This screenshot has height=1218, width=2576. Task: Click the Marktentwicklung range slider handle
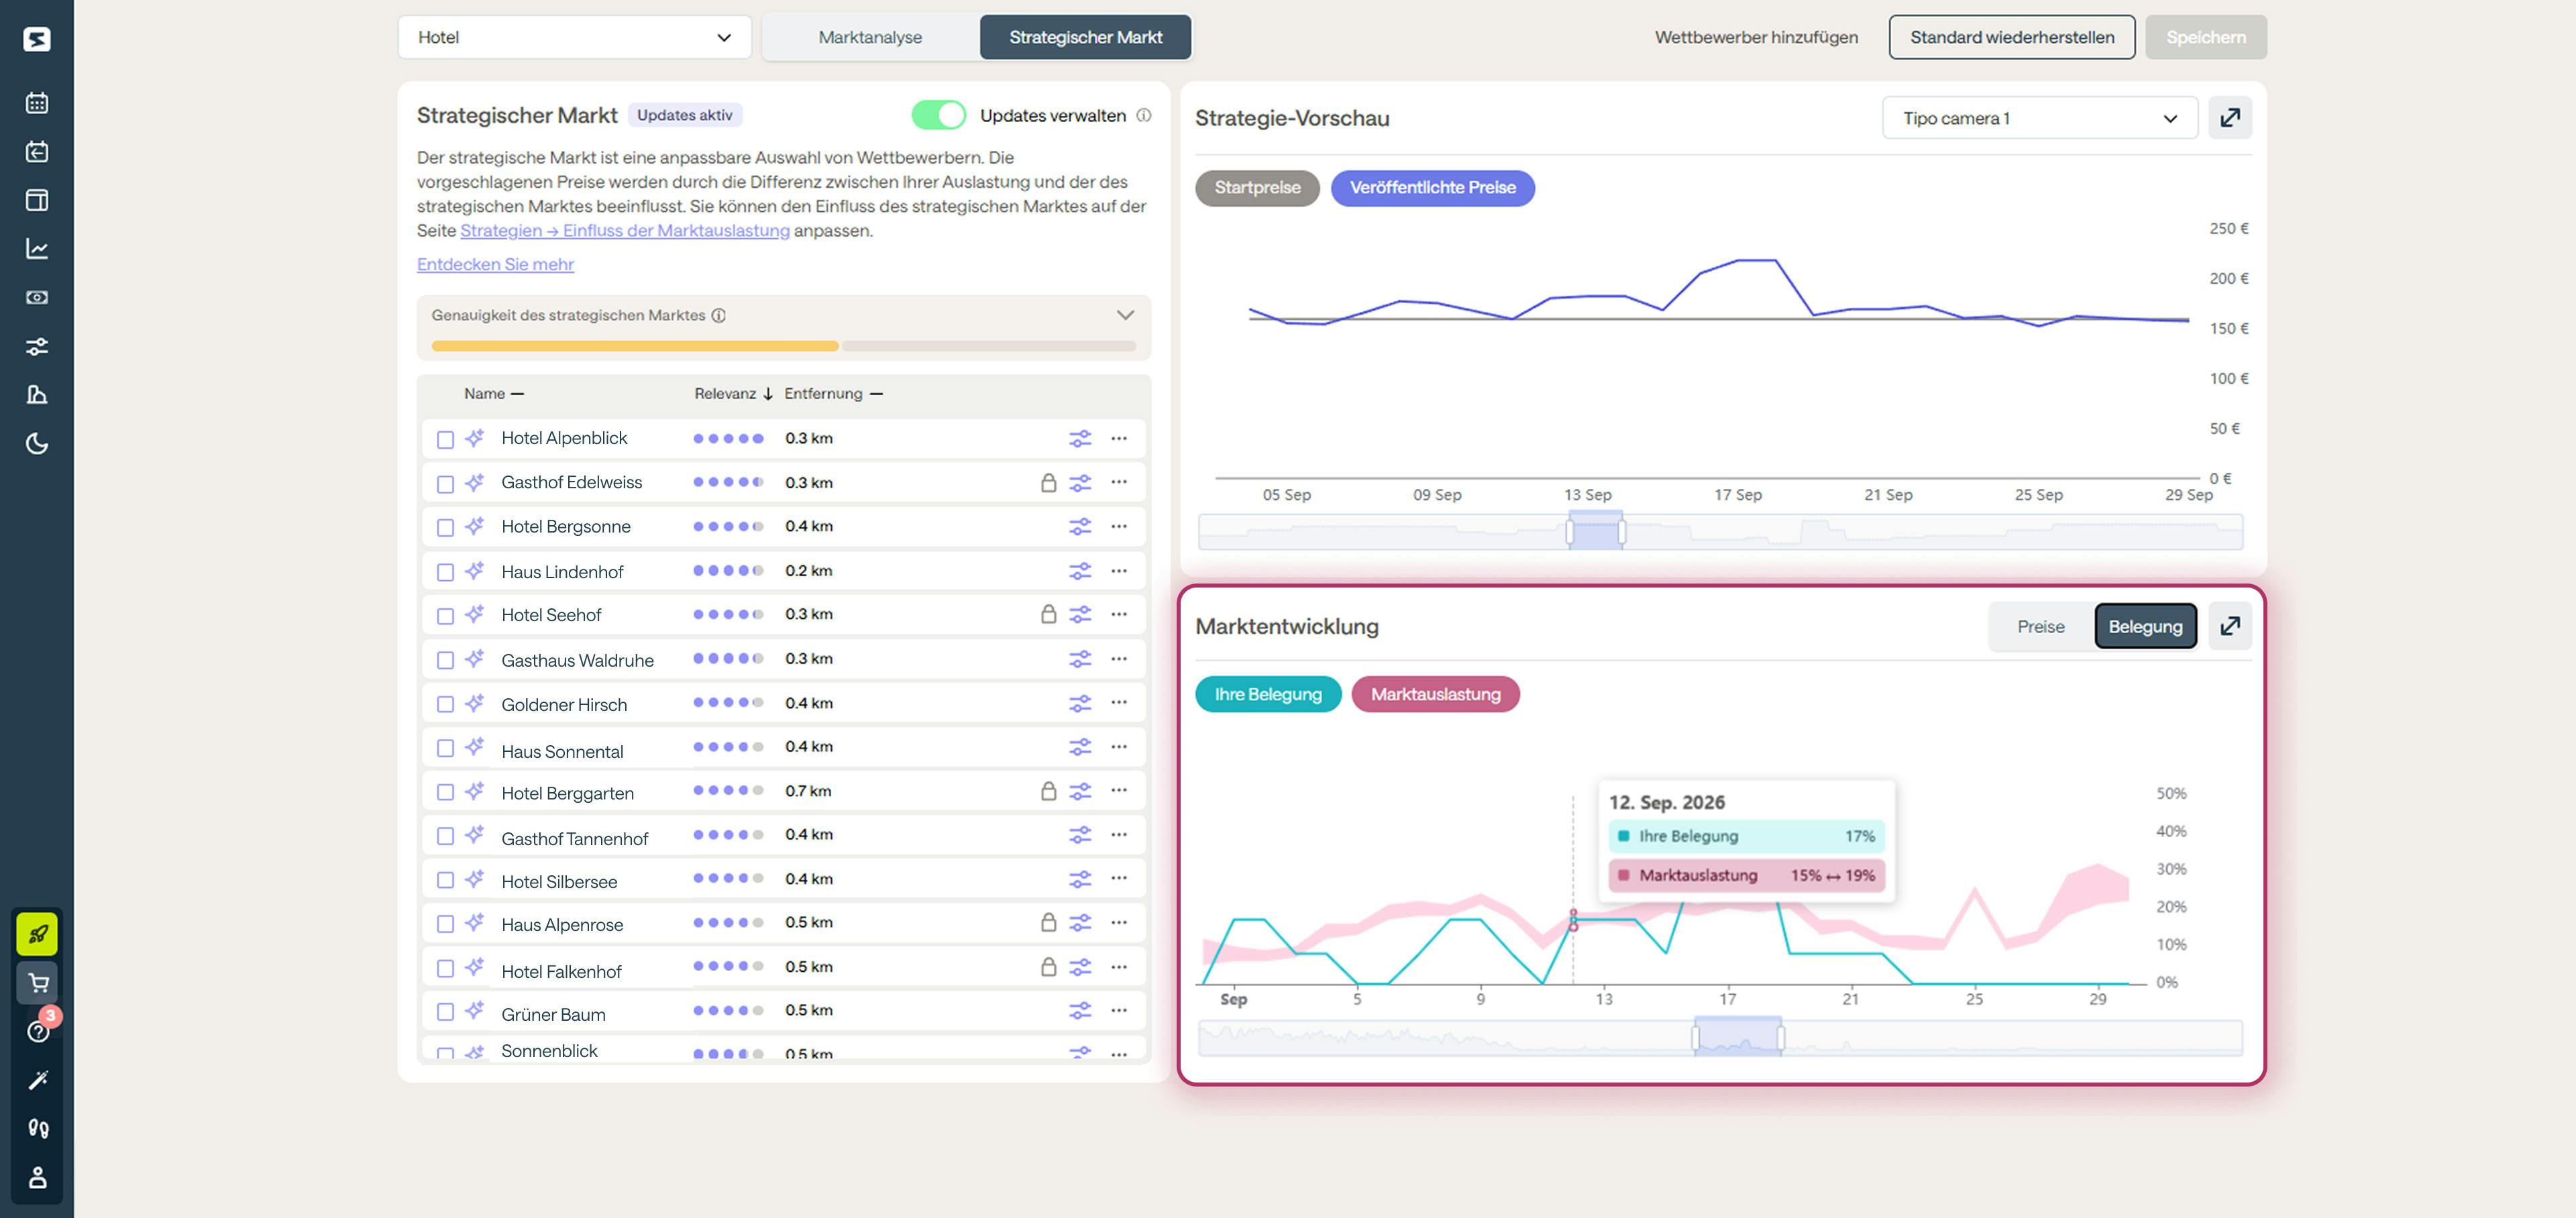point(1695,1038)
